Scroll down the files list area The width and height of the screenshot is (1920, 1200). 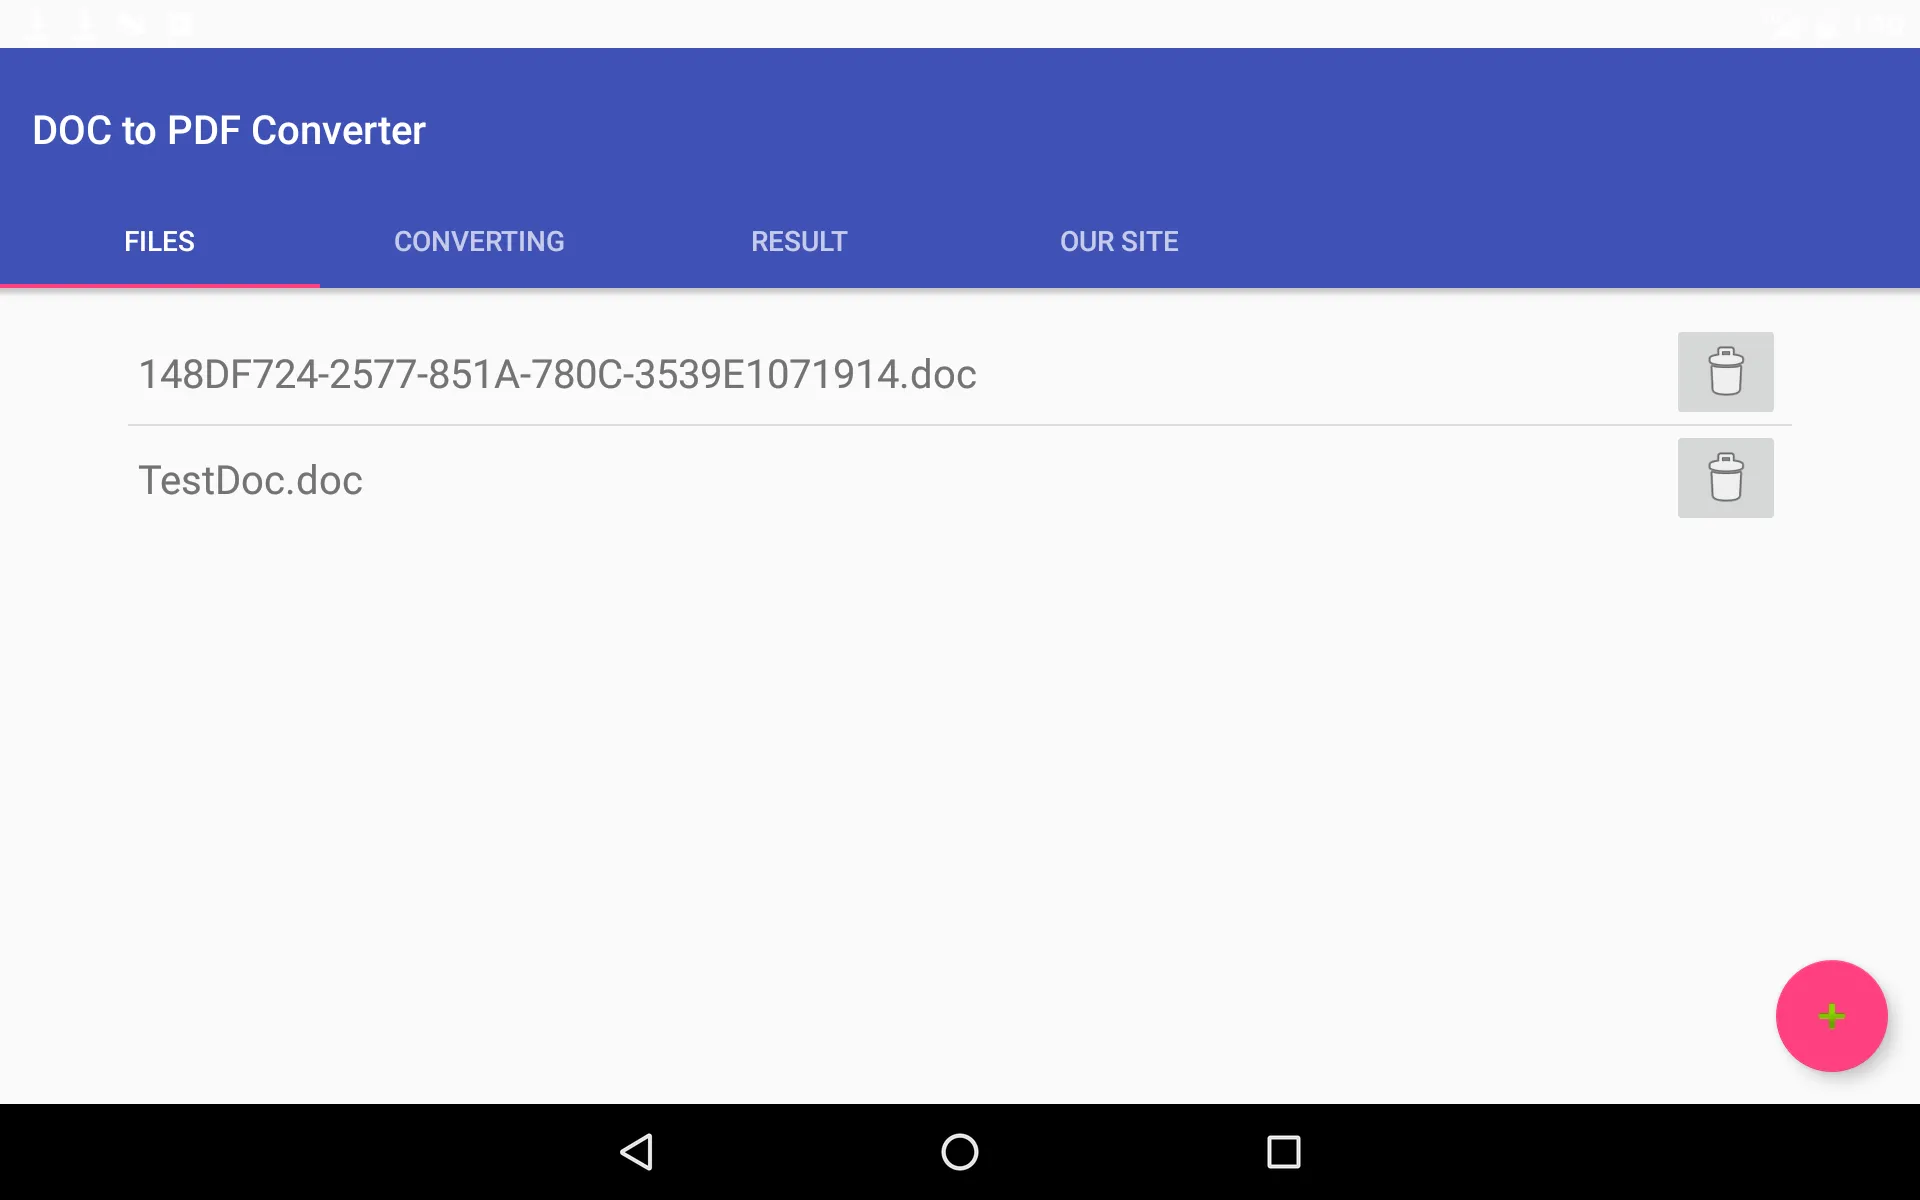[959, 691]
